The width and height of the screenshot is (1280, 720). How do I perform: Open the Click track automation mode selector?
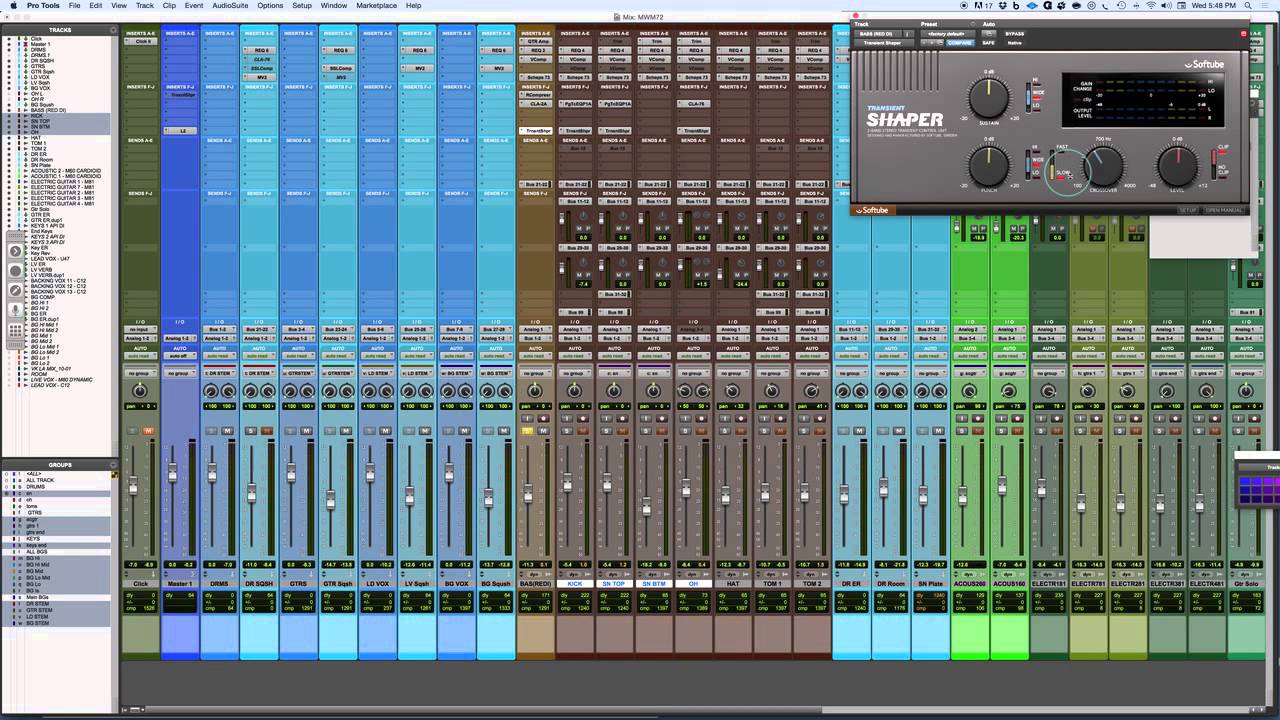(x=140, y=356)
